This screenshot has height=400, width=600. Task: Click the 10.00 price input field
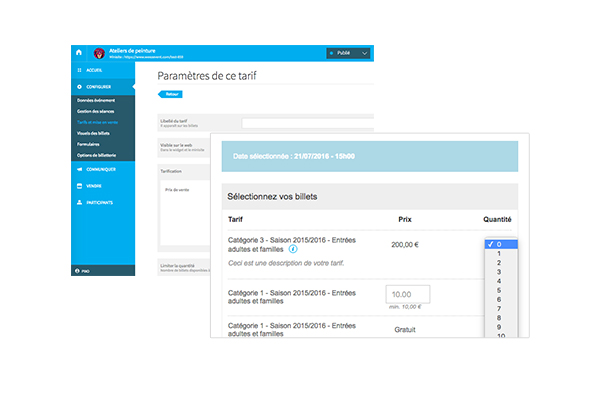pyautogui.click(x=408, y=294)
